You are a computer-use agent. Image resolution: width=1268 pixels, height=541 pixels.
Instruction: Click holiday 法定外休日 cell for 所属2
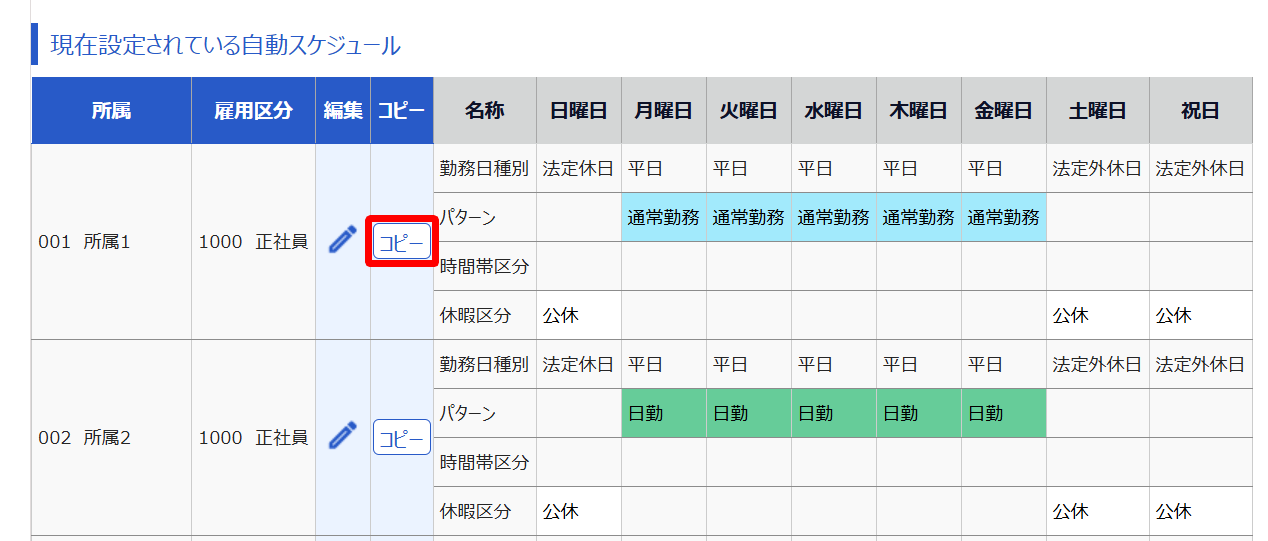click(x=1201, y=365)
